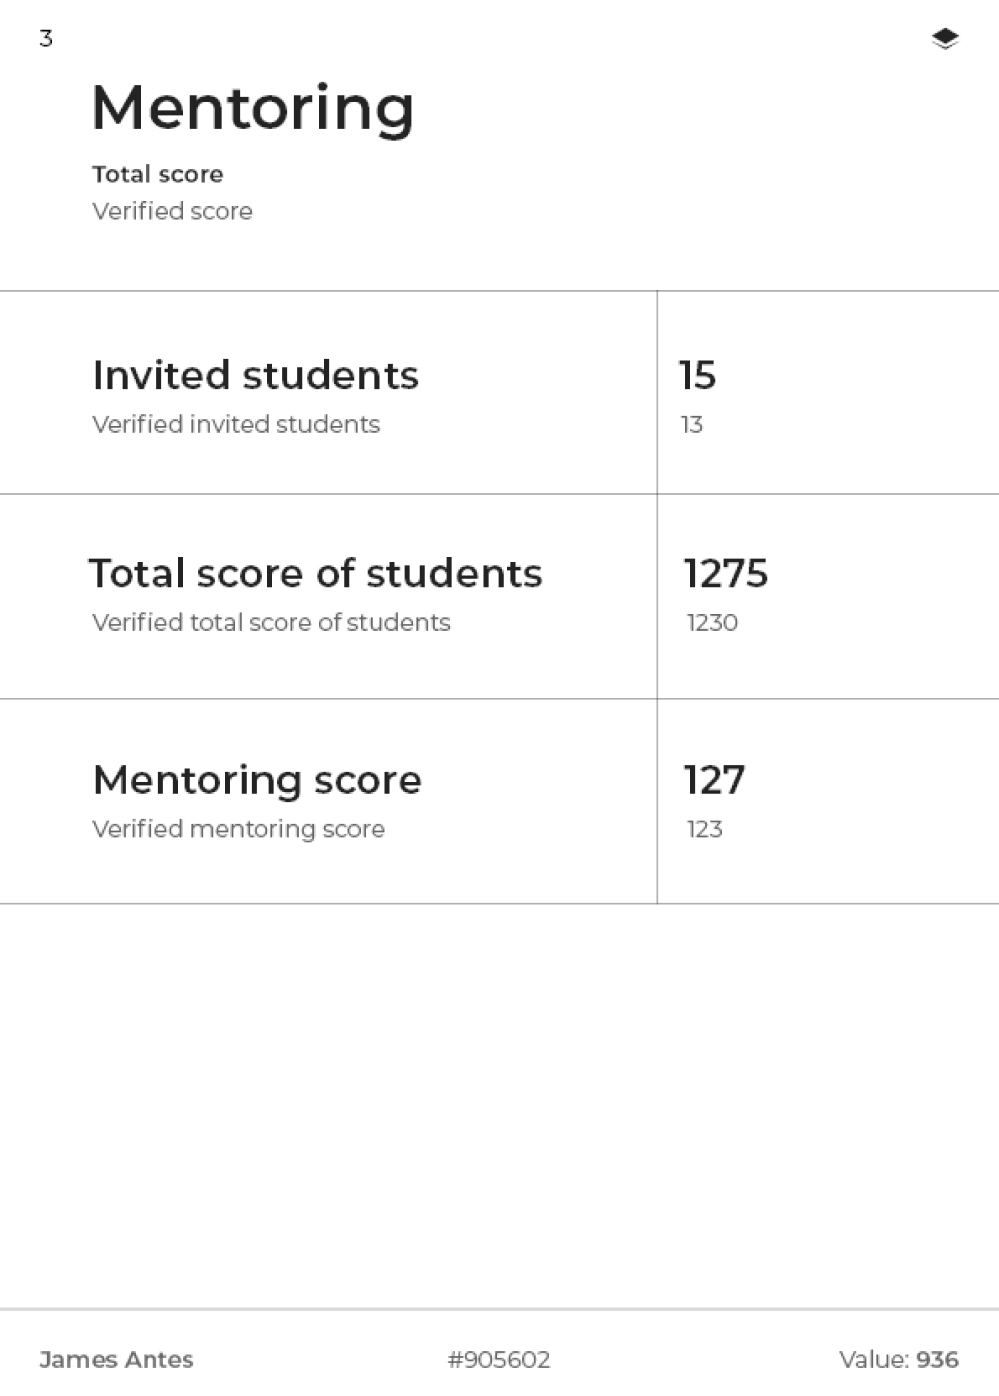Image resolution: width=999 pixels, height=1396 pixels.
Task: Click Verified invited students text
Action: point(236,424)
